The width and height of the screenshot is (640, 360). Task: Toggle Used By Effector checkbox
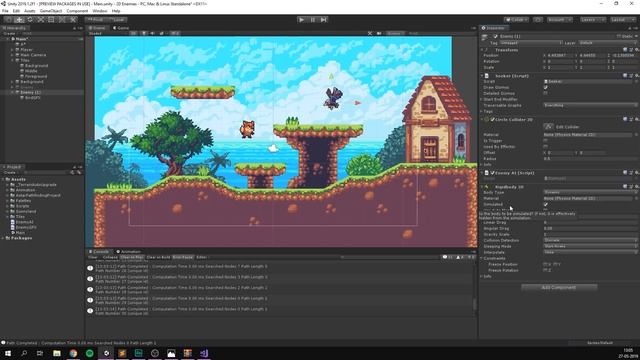(x=545, y=147)
